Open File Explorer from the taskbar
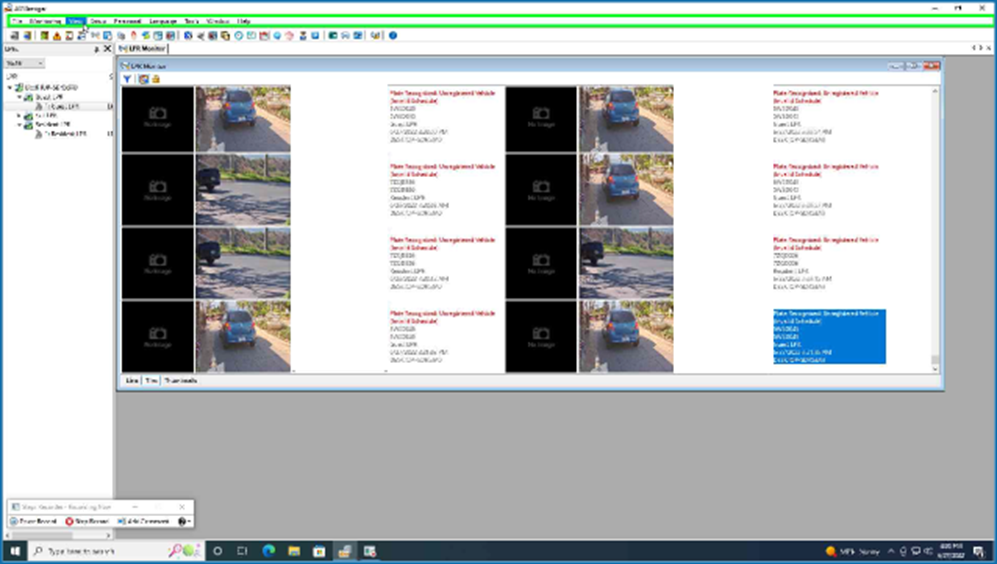 (x=294, y=551)
